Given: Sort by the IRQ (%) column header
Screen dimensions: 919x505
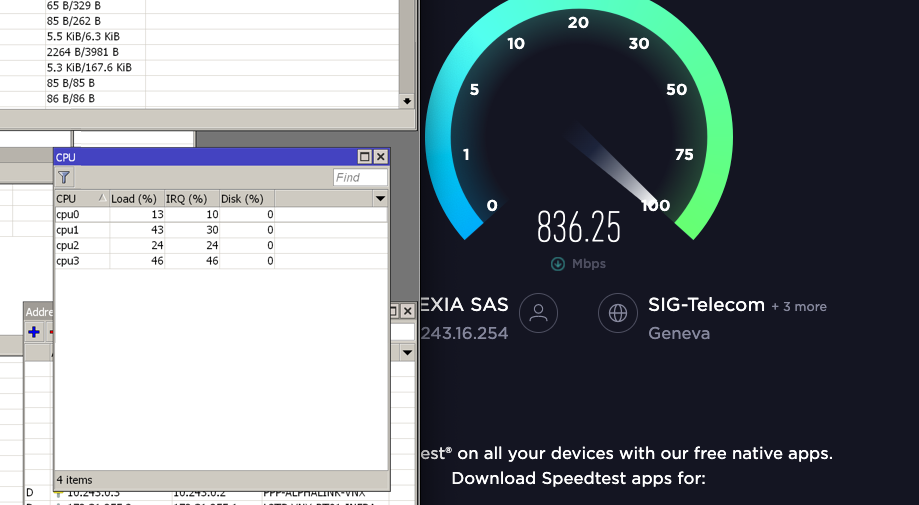Looking at the screenshot, I should point(192,199).
